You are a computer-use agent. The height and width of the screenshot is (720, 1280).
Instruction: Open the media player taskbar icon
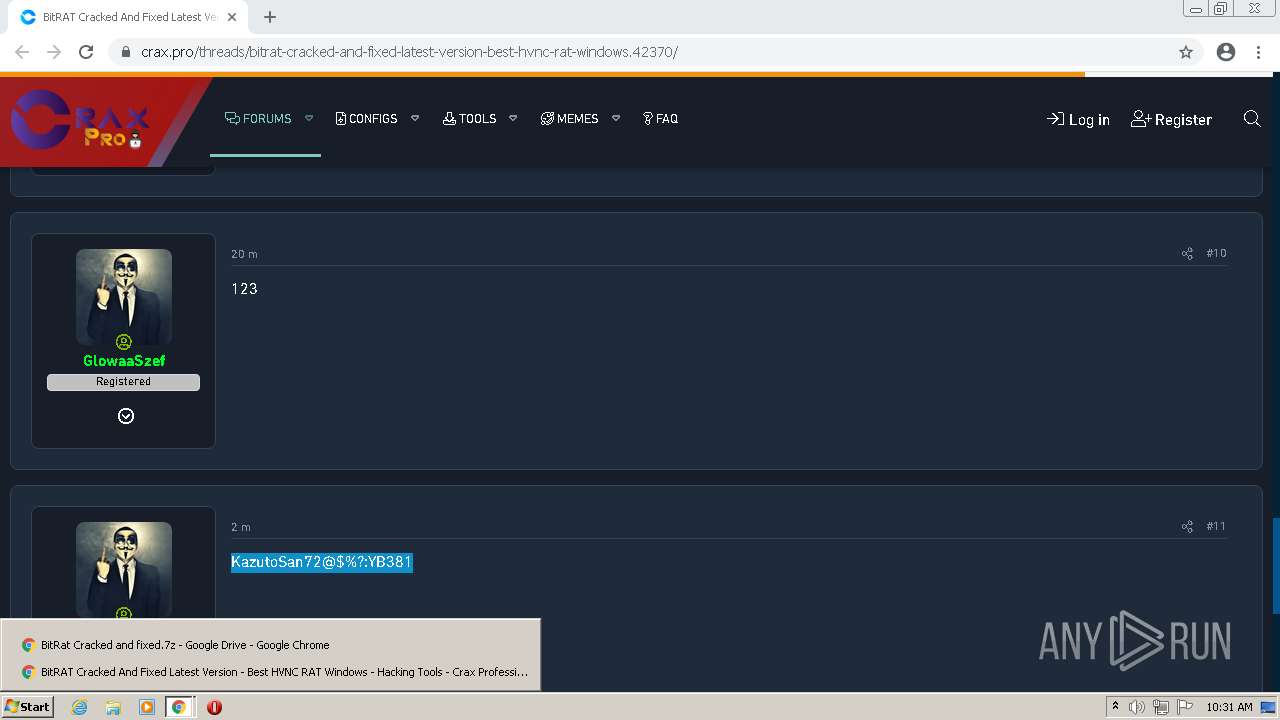point(147,707)
